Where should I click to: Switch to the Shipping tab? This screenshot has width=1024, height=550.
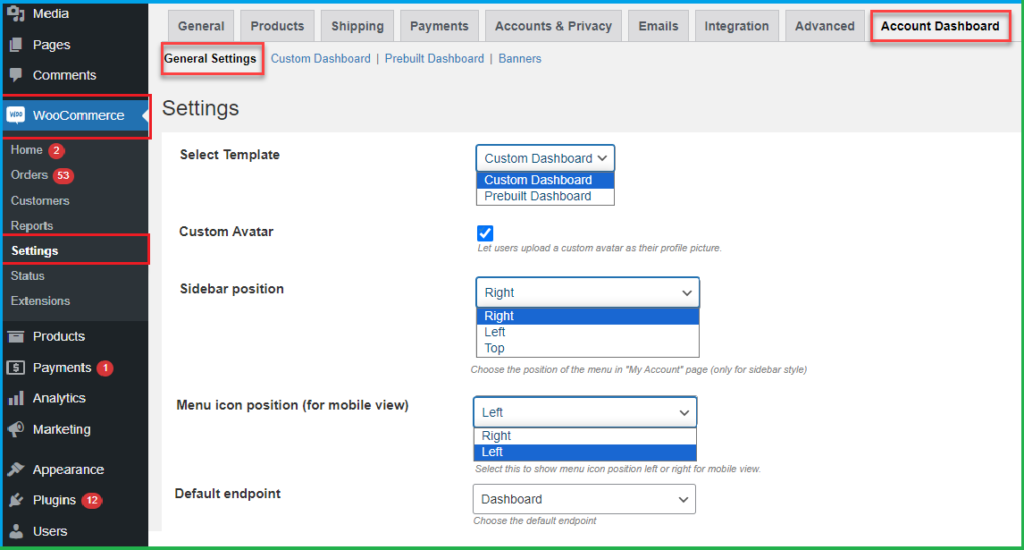tap(357, 26)
